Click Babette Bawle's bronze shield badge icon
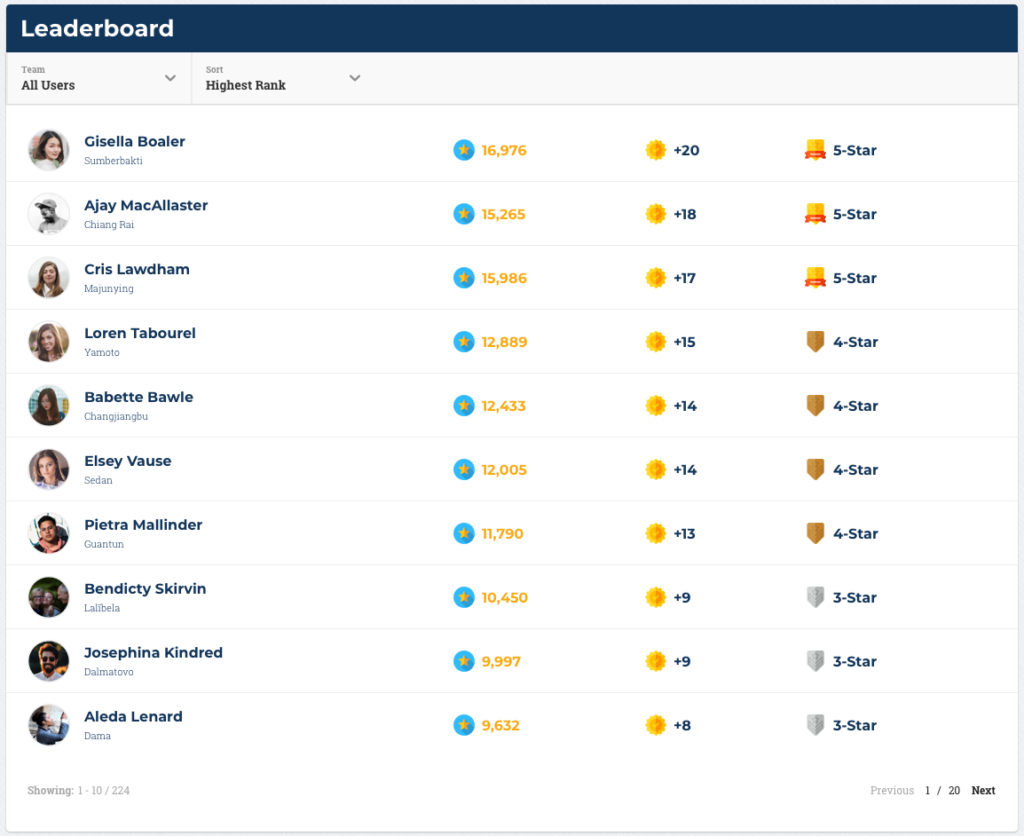This screenshot has height=836, width=1024. tap(815, 406)
